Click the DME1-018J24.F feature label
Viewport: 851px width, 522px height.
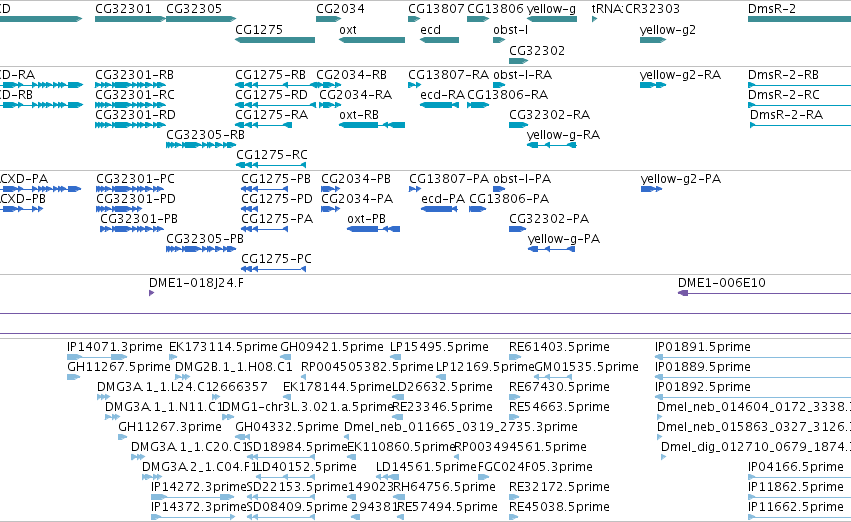click(x=196, y=283)
